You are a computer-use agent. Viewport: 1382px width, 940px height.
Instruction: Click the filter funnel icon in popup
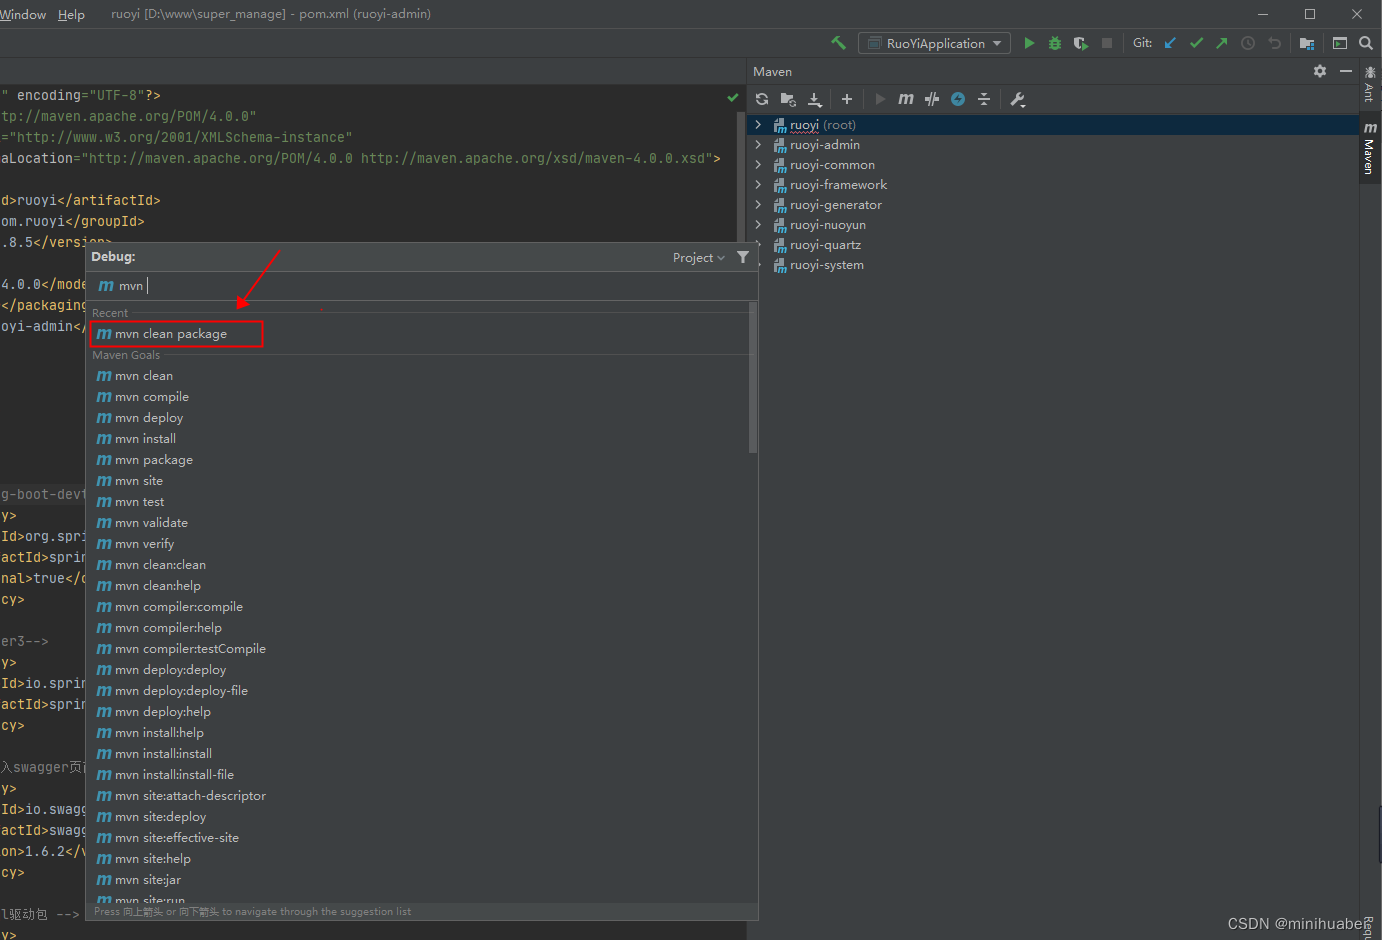click(x=742, y=257)
